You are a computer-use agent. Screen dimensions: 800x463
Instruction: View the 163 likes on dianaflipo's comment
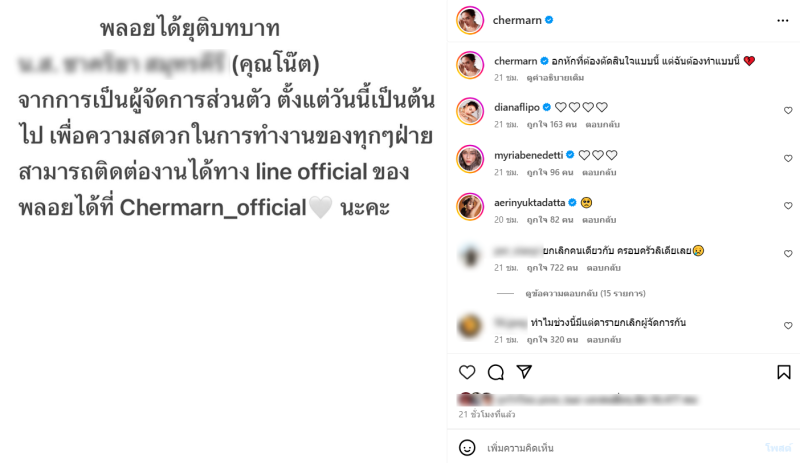pos(552,125)
